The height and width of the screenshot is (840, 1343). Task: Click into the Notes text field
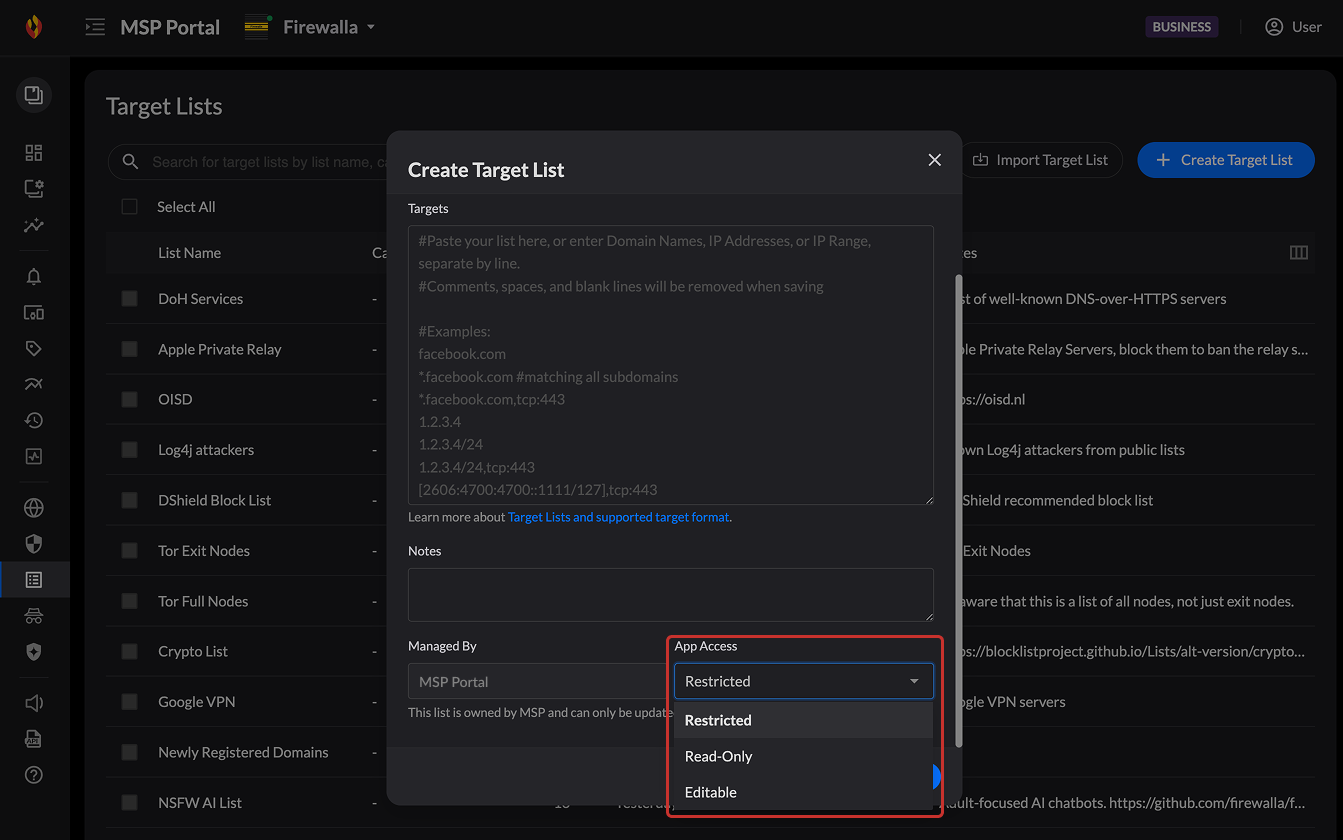coord(670,594)
